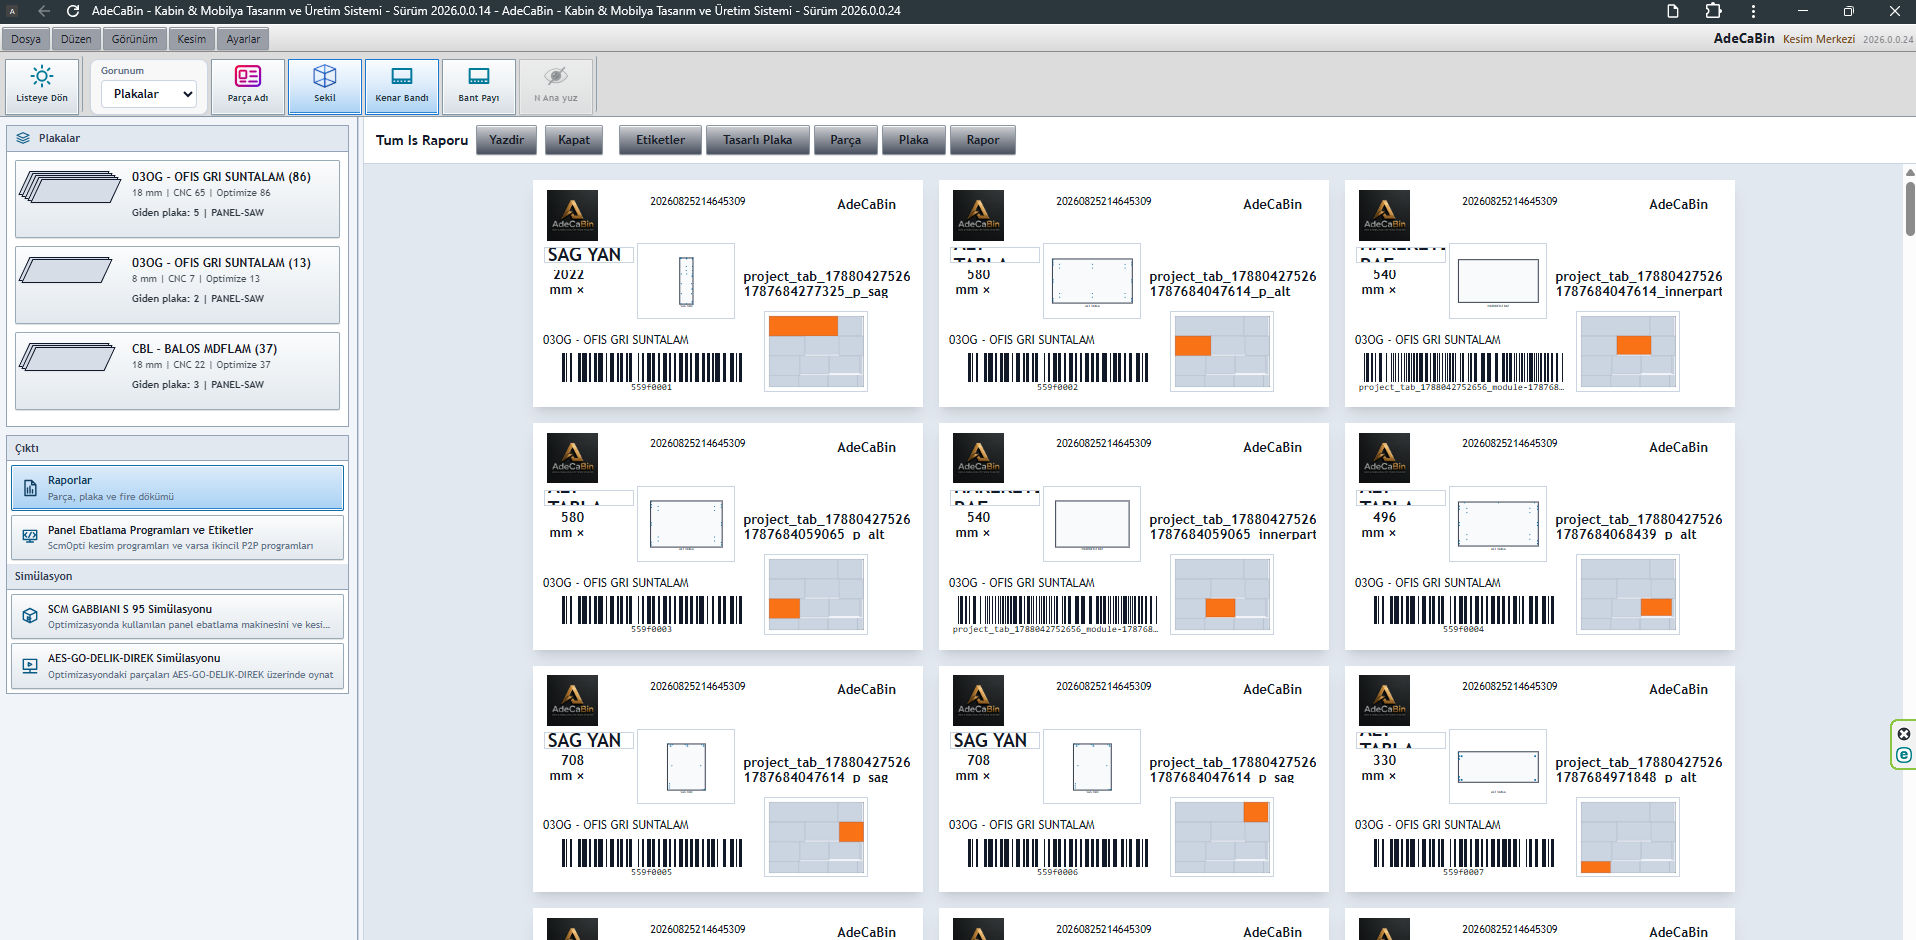The image size is (1916, 940).
Task: Open the Rapor report tab
Action: coord(983,140)
